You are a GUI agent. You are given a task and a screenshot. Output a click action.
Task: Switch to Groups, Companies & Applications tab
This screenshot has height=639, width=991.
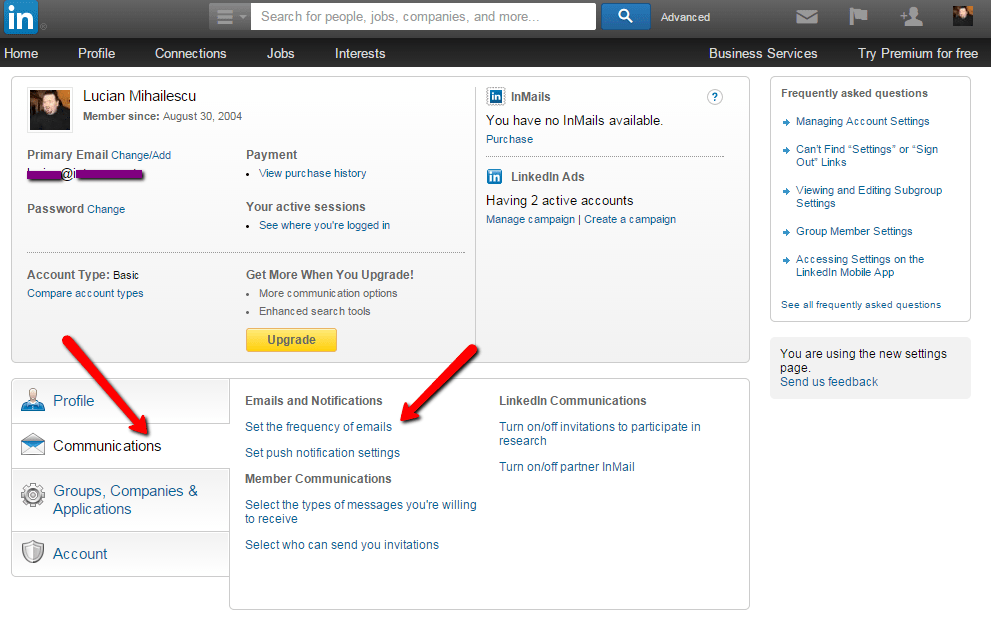[120, 500]
